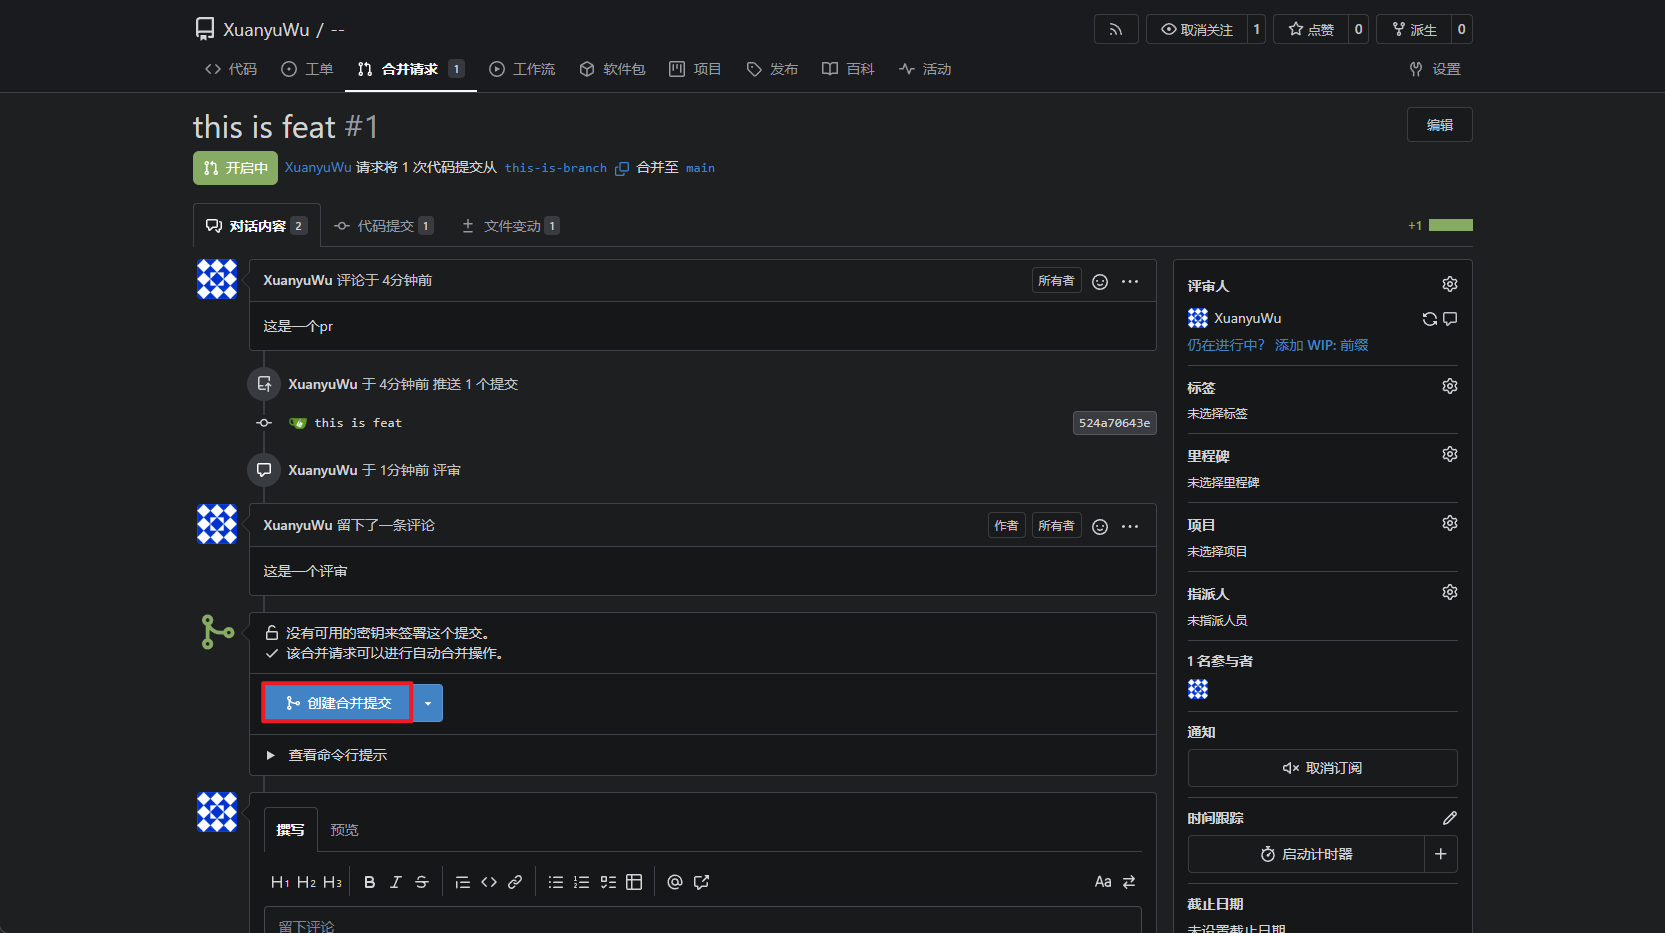Toggle bold formatting
This screenshot has height=933, width=1665.
point(370,882)
